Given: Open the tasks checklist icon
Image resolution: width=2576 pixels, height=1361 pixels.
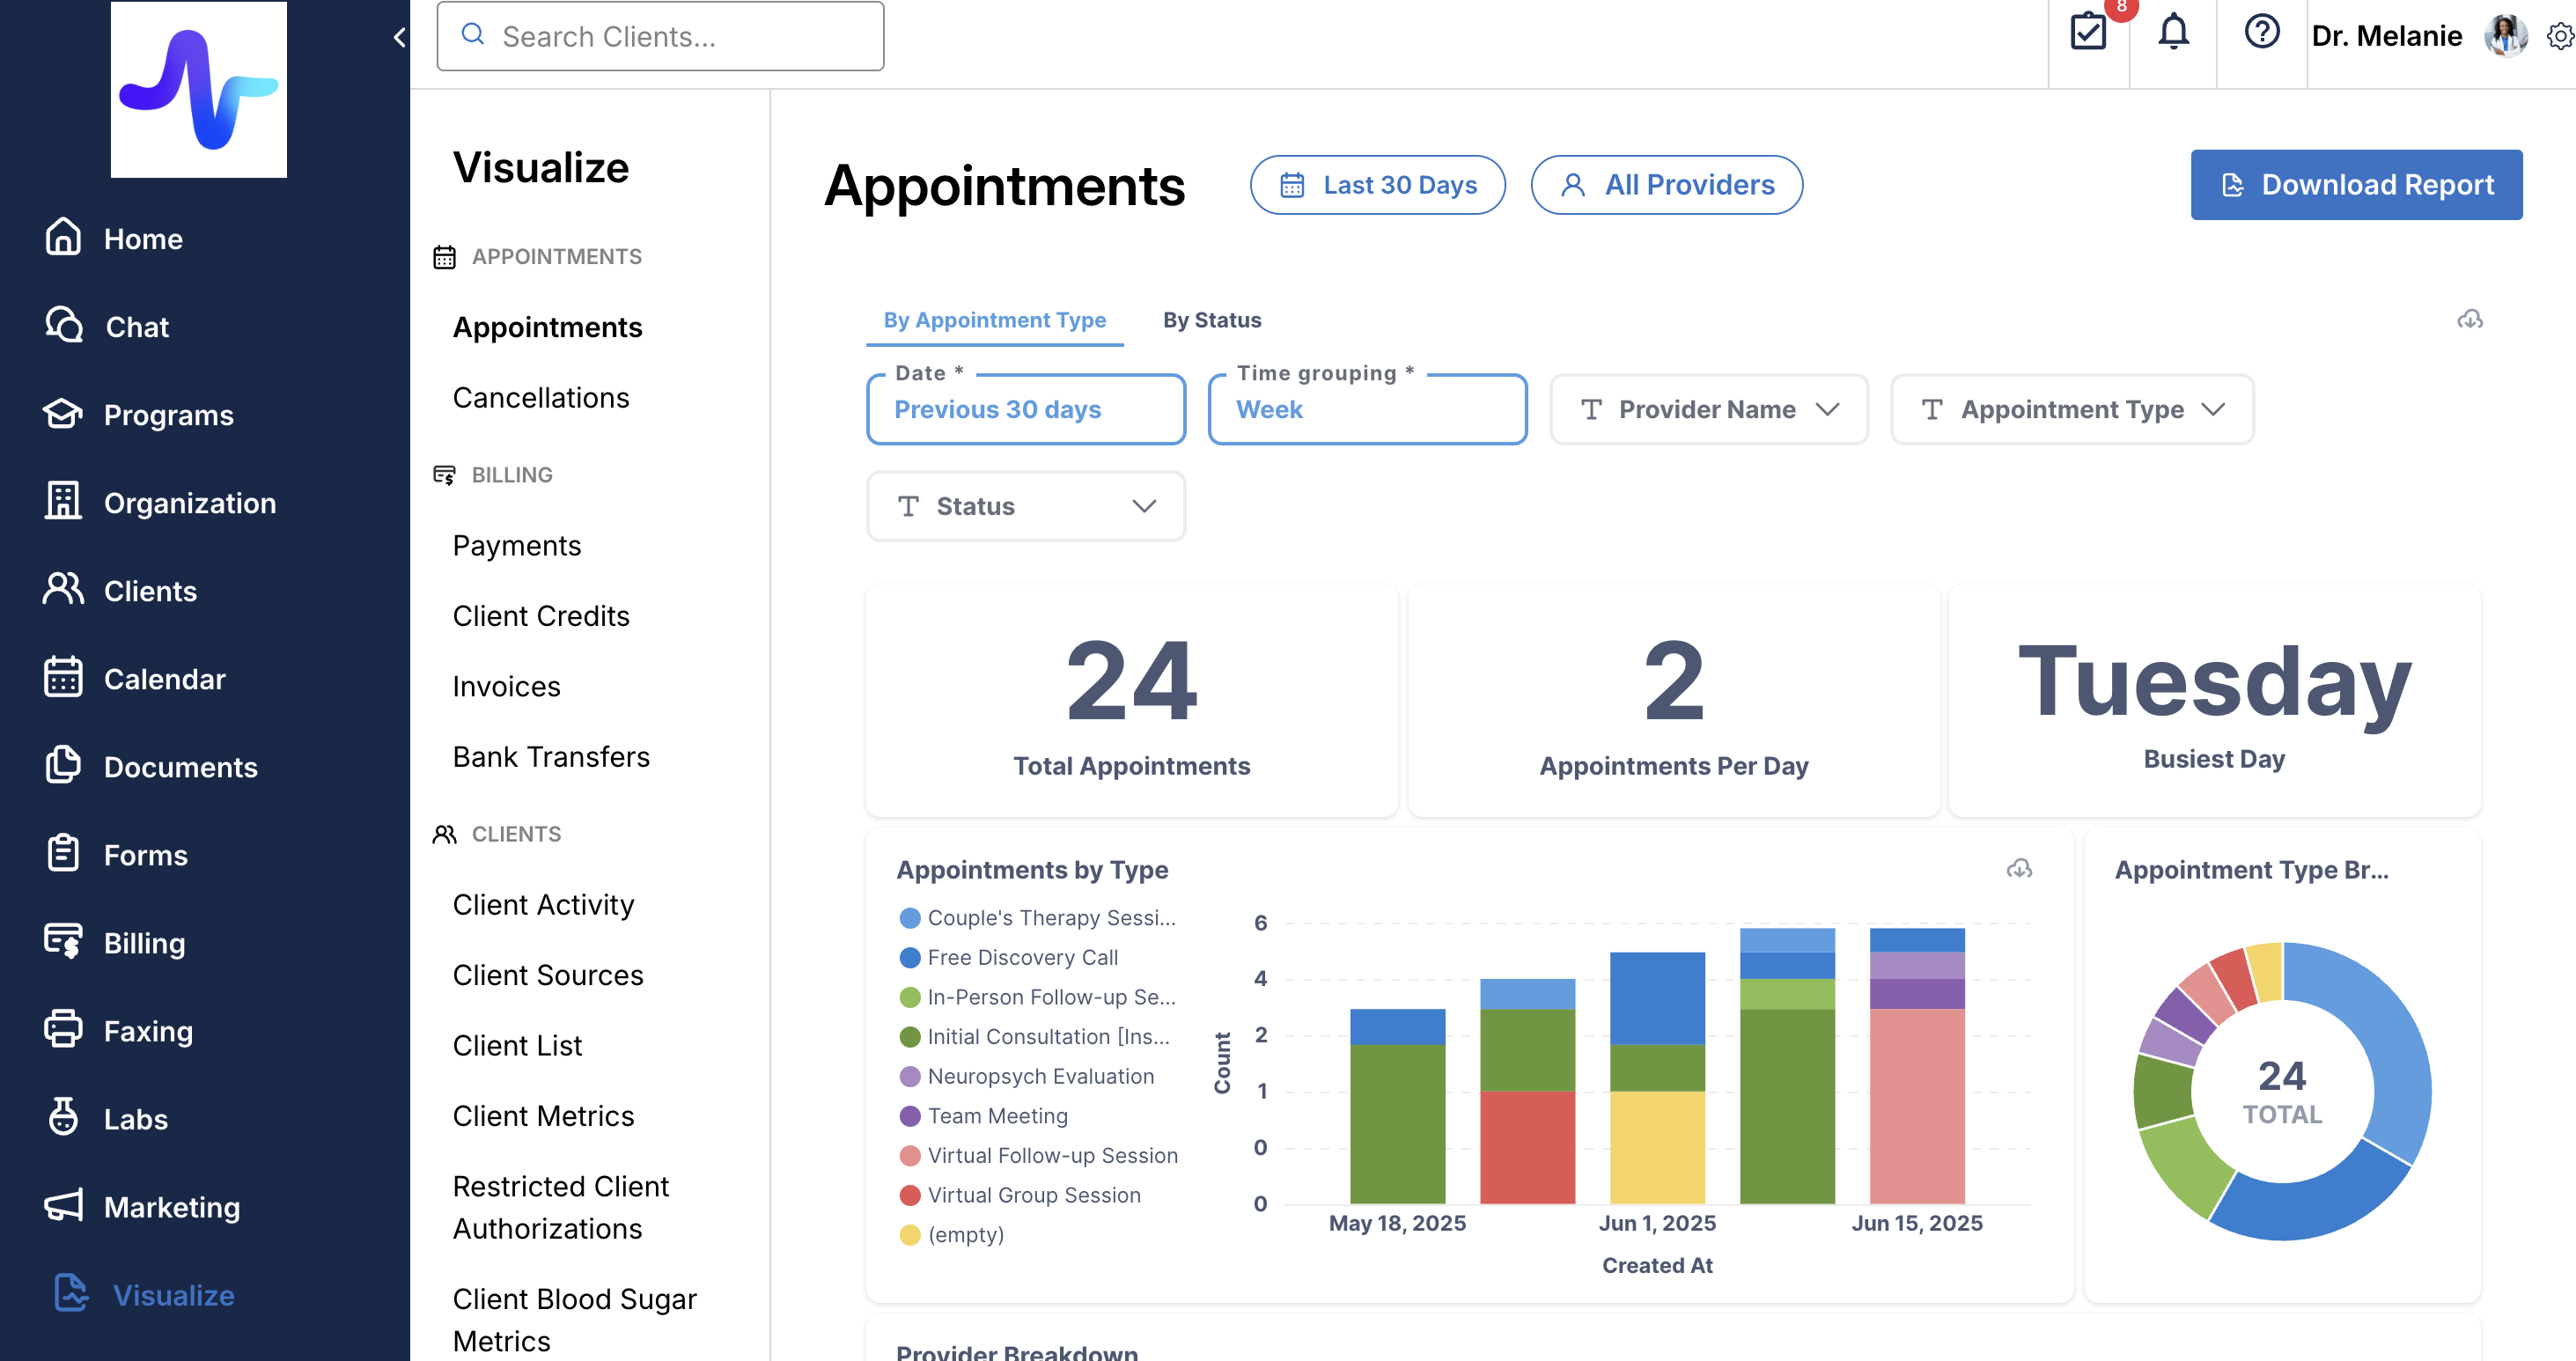Looking at the screenshot, I should [2088, 32].
